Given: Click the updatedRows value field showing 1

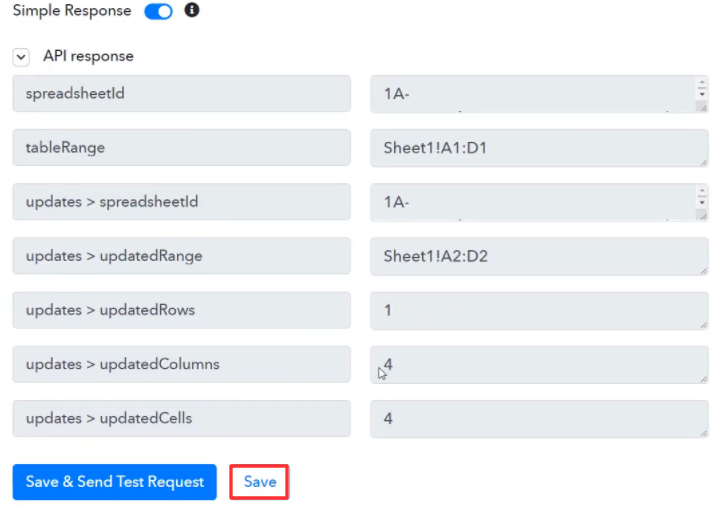Looking at the screenshot, I should point(539,311).
